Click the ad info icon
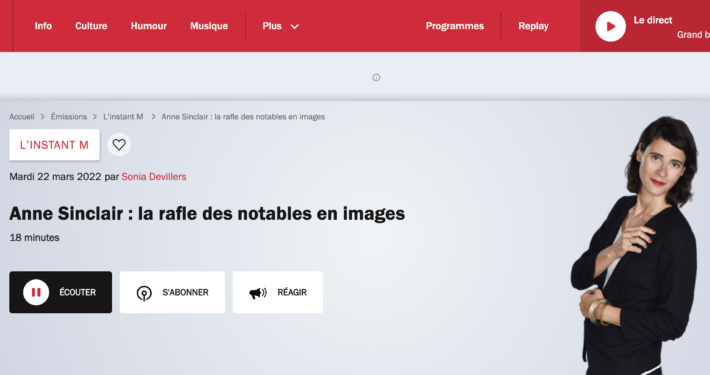 click(376, 77)
